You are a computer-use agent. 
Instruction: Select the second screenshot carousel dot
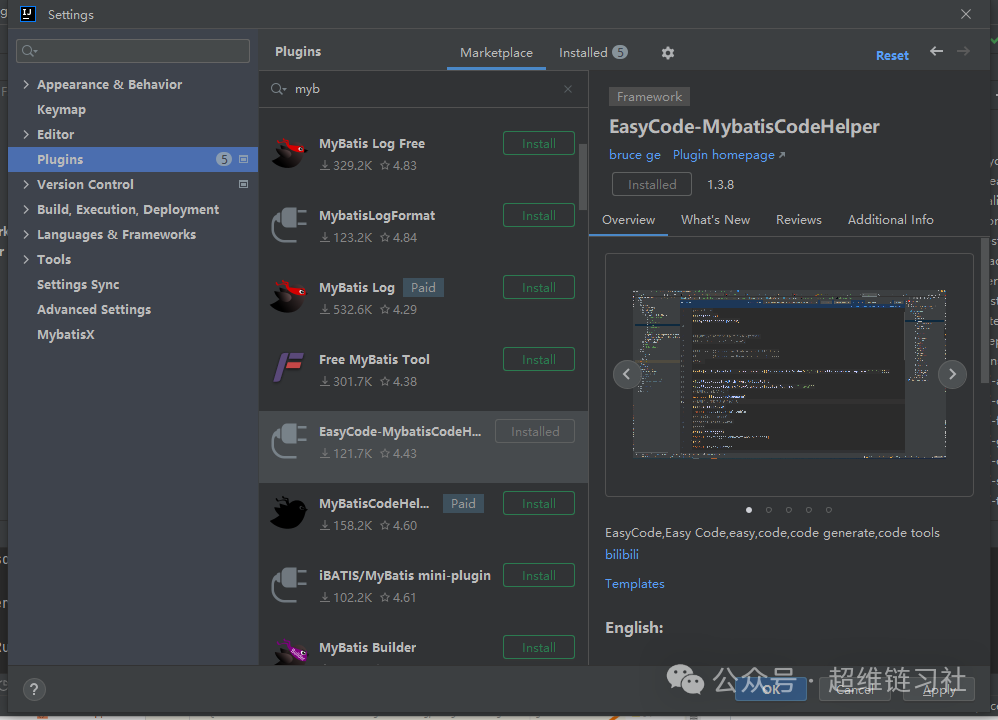point(769,510)
